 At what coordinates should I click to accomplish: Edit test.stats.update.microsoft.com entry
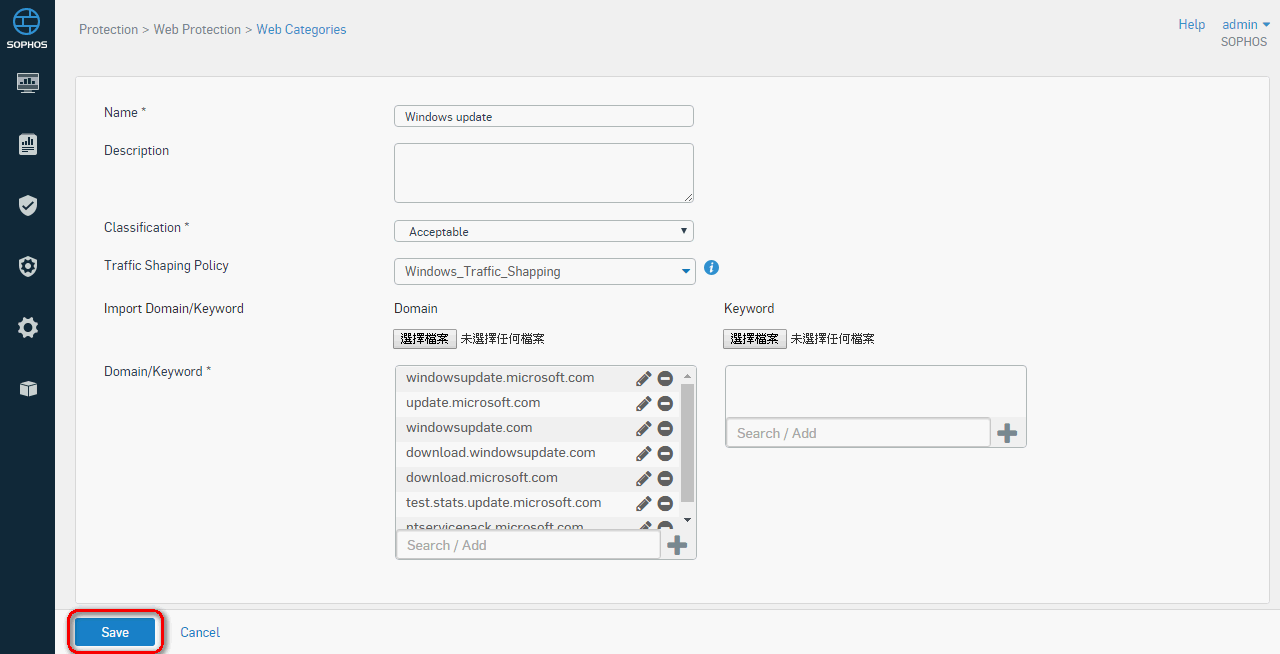(644, 503)
